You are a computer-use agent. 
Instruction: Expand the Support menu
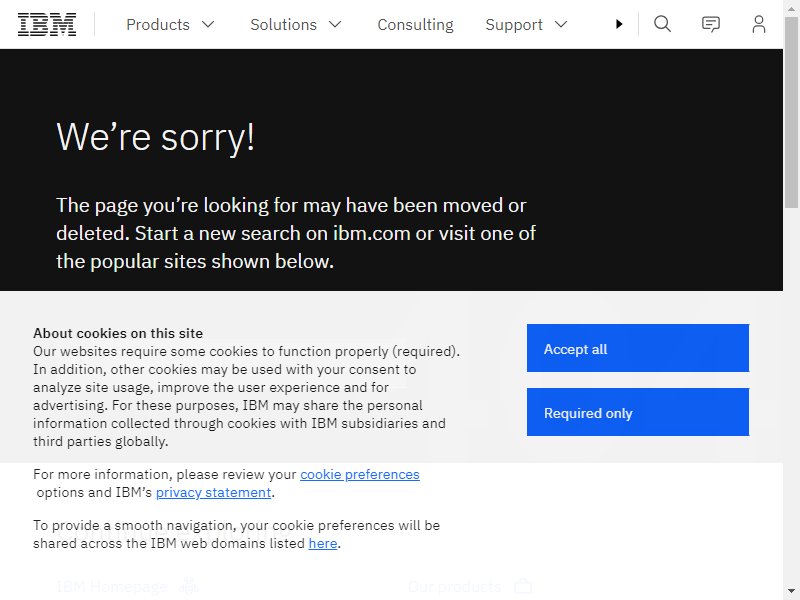pos(526,24)
